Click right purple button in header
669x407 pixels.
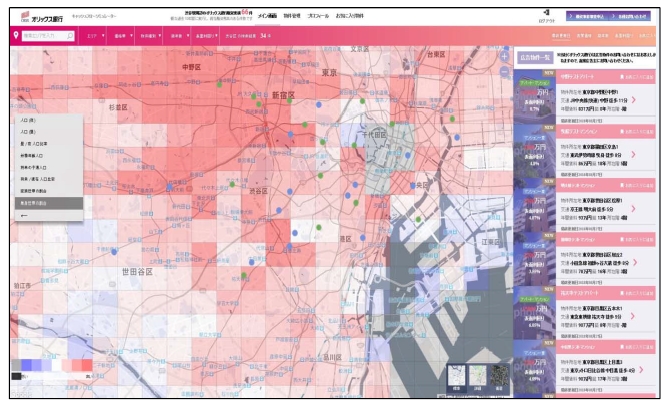click(629, 16)
